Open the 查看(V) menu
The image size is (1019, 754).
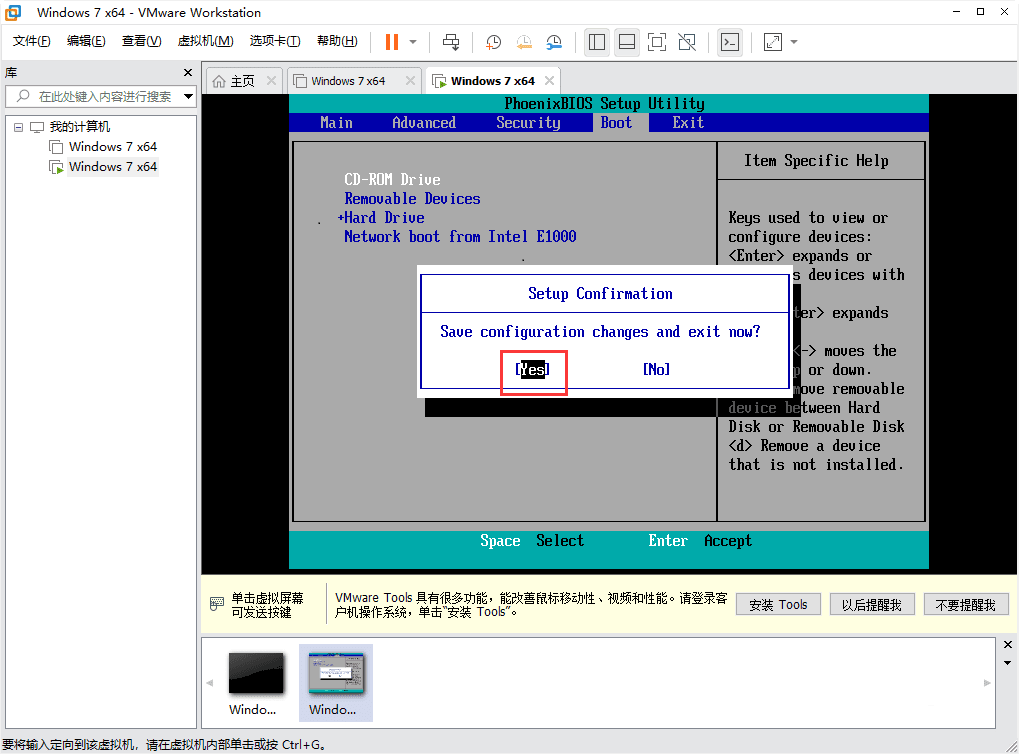pos(141,41)
